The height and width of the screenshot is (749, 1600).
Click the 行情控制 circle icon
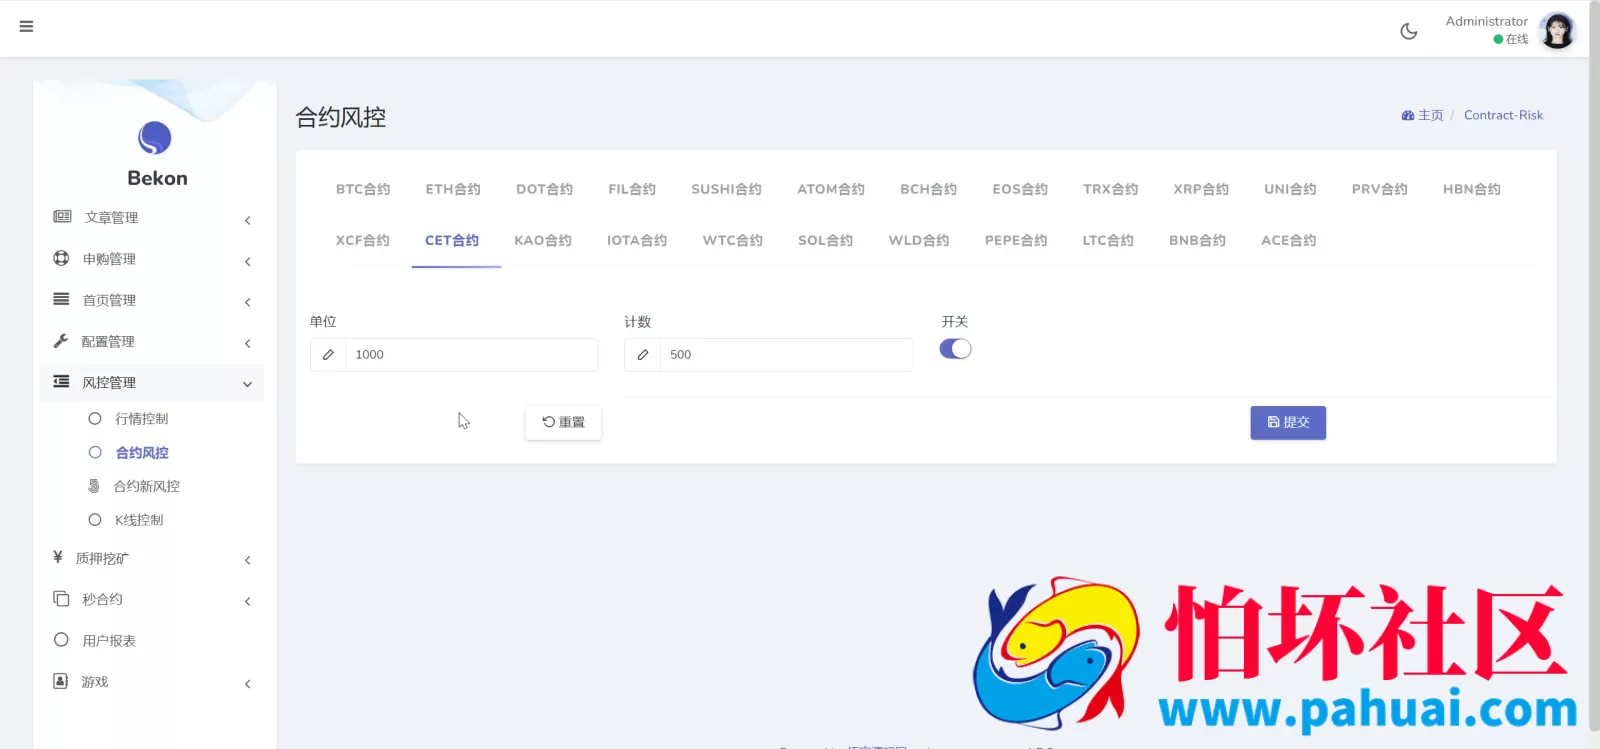tap(95, 418)
